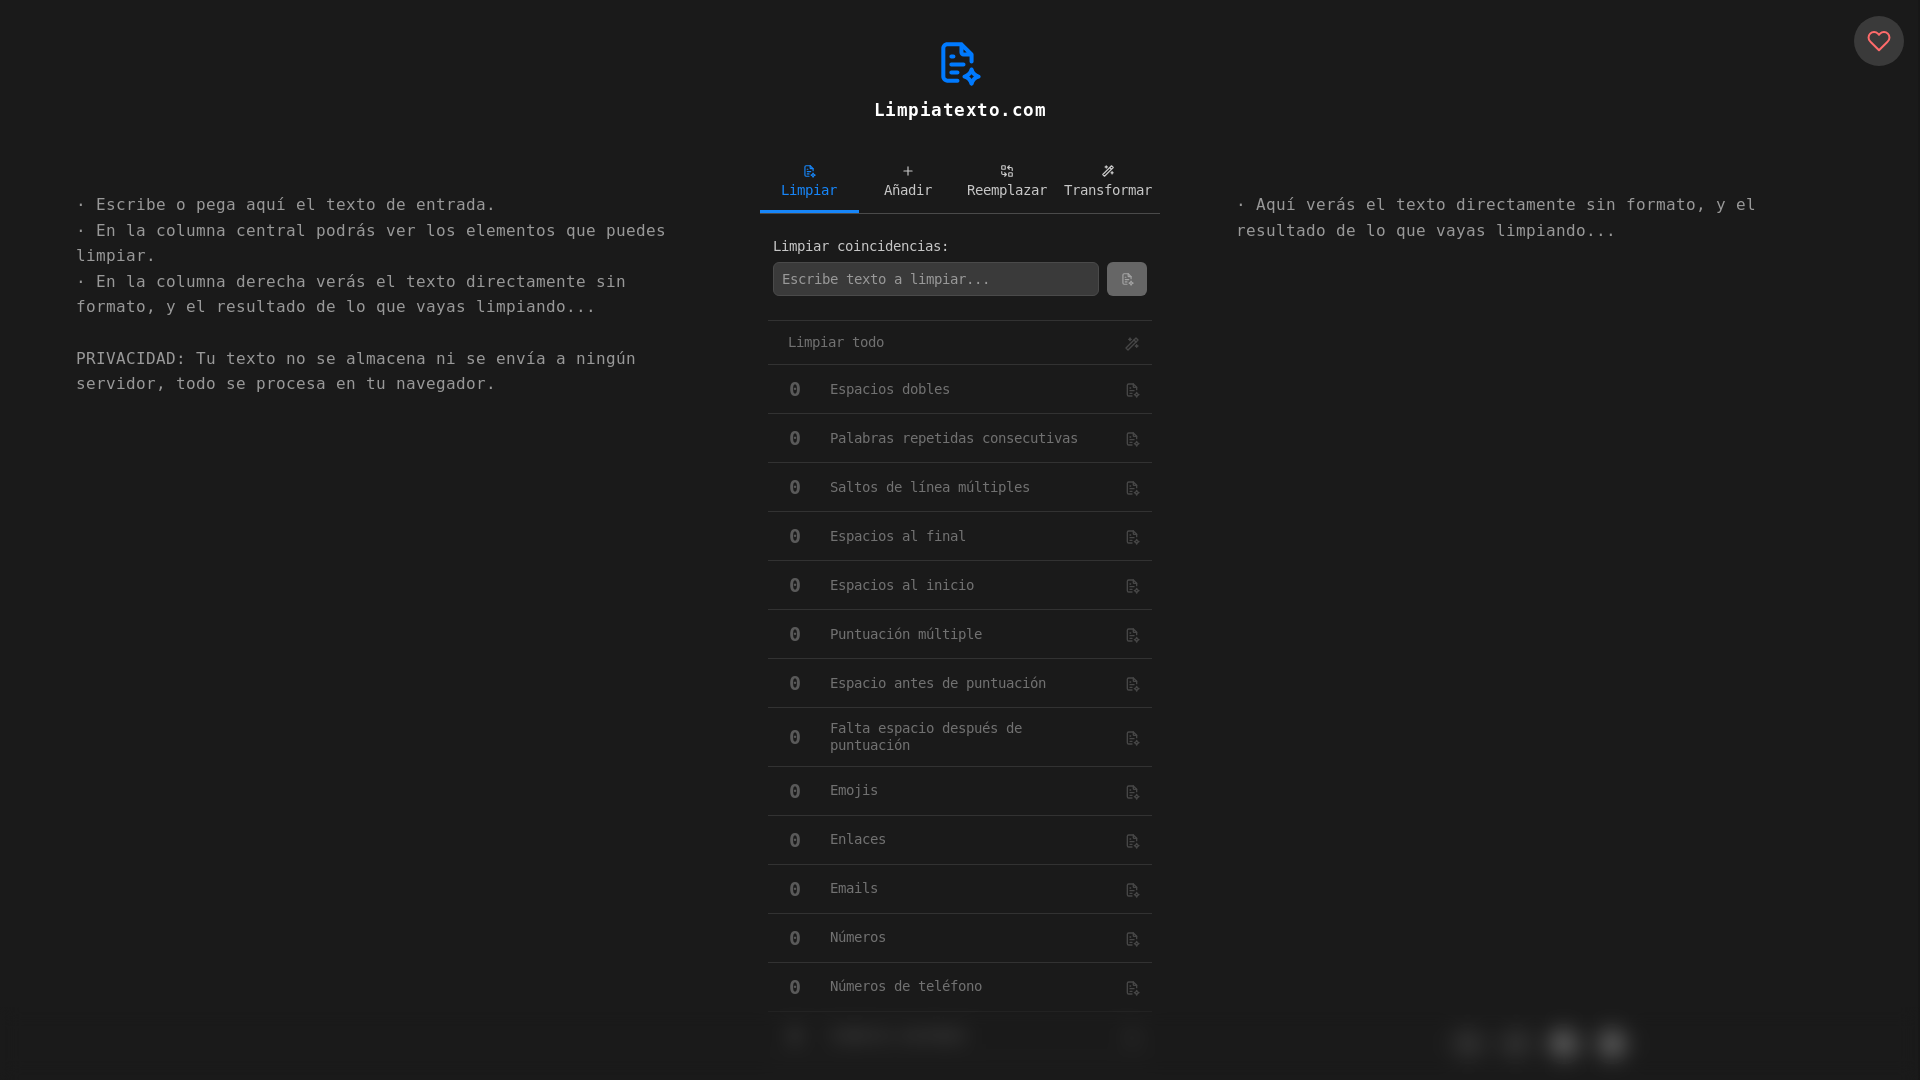The image size is (1920, 1080).
Task: Select the 'Enlaces' row text
Action: coord(858,839)
